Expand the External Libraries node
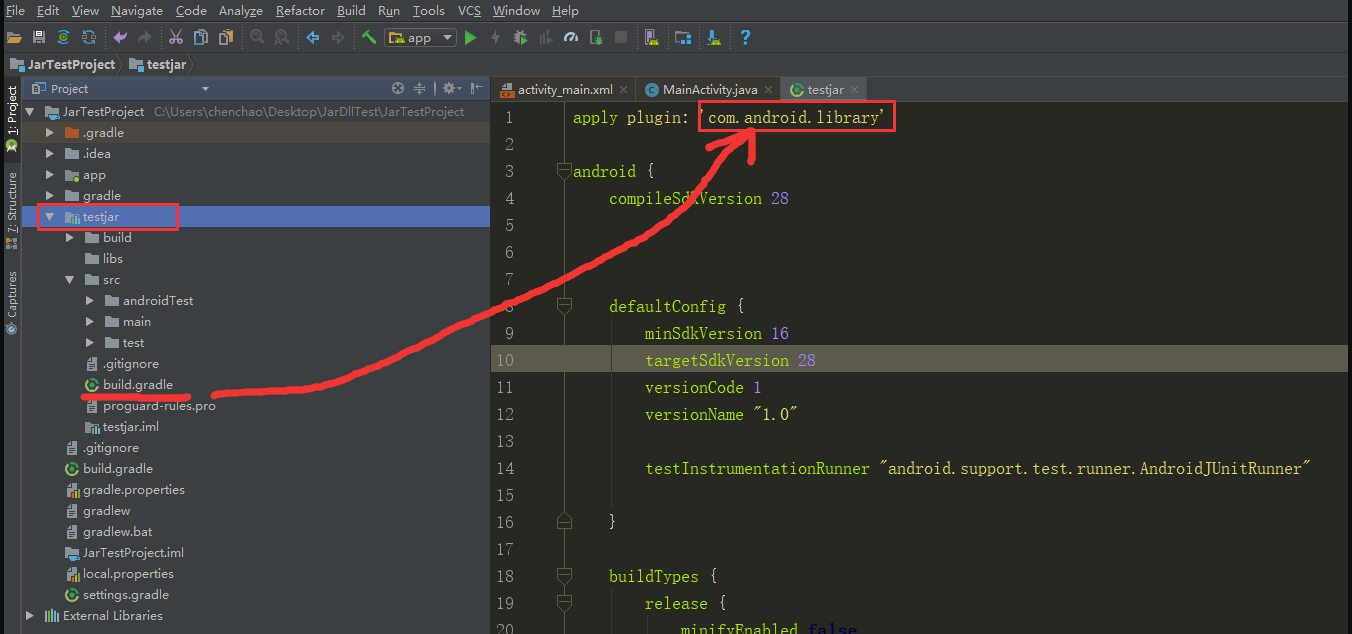Image resolution: width=1352 pixels, height=634 pixels. (x=29, y=616)
